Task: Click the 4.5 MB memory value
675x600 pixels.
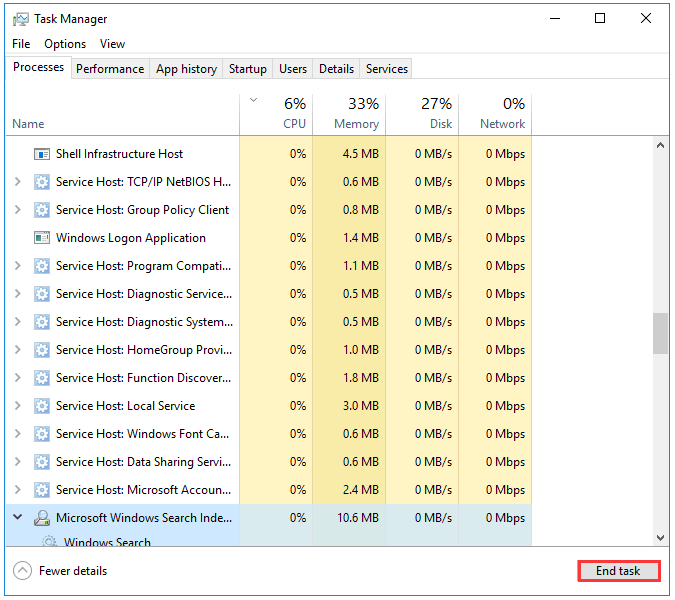Action: coord(361,154)
